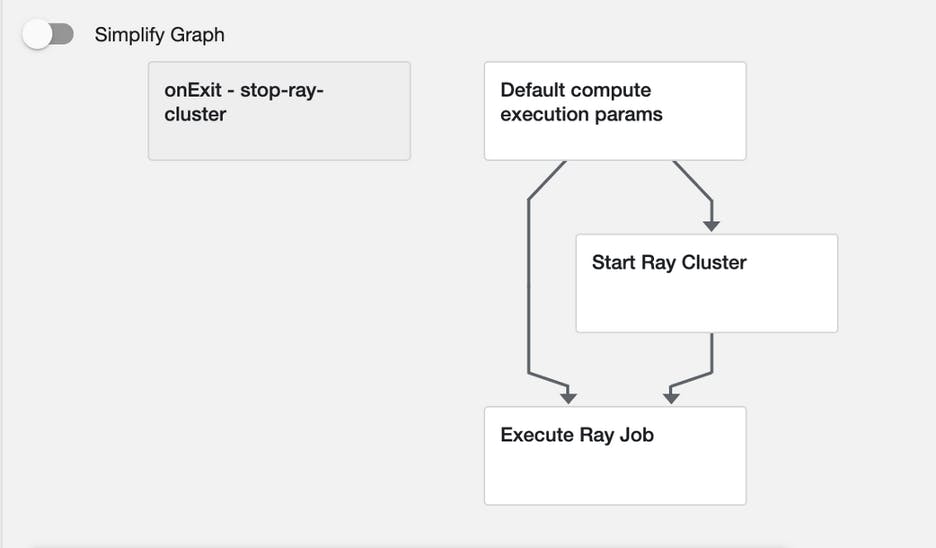Click the long vertical edge to Execute Ray Job

point(528,290)
